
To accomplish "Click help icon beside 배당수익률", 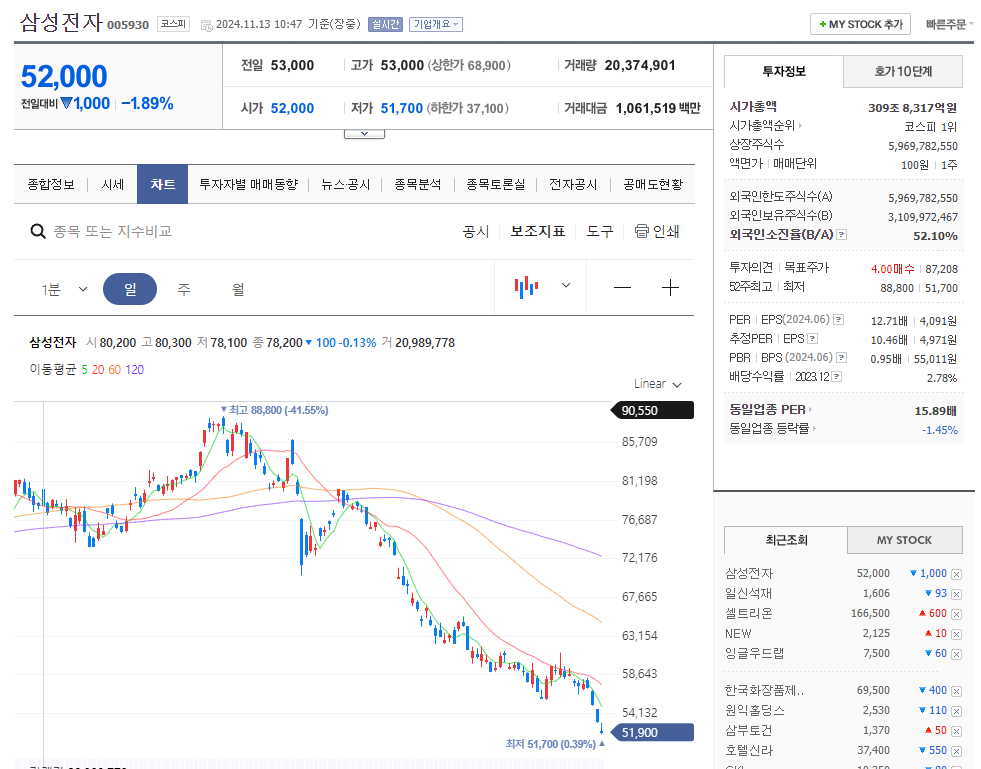I will pyautogui.click(x=836, y=377).
